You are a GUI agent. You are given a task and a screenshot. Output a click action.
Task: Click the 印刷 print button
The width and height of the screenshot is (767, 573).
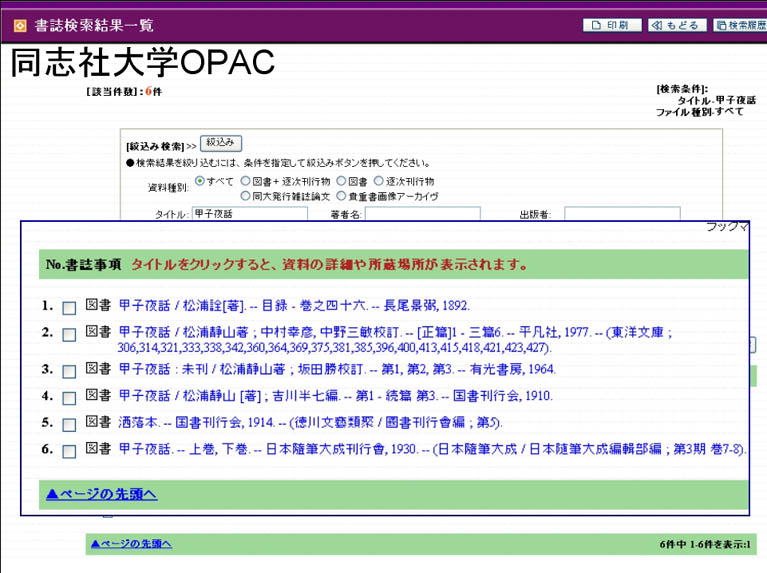(612, 25)
